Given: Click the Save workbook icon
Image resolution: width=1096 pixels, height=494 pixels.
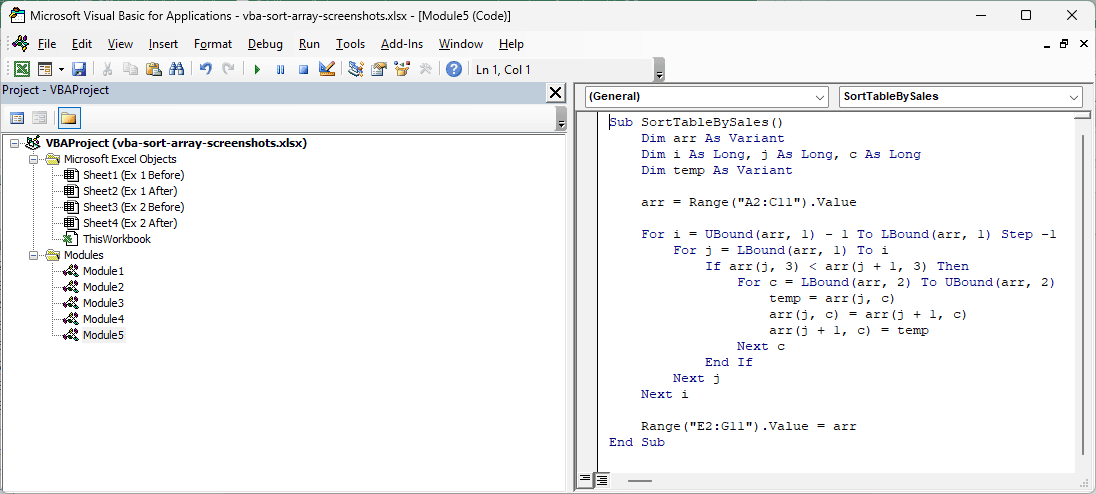Looking at the screenshot, I should coord(79,69).
